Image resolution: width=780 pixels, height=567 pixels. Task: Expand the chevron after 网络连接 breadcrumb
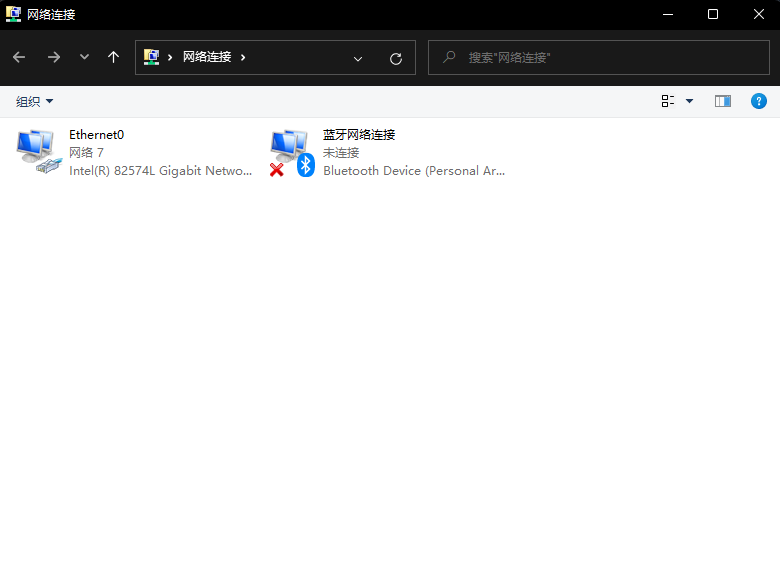point(243,57)
